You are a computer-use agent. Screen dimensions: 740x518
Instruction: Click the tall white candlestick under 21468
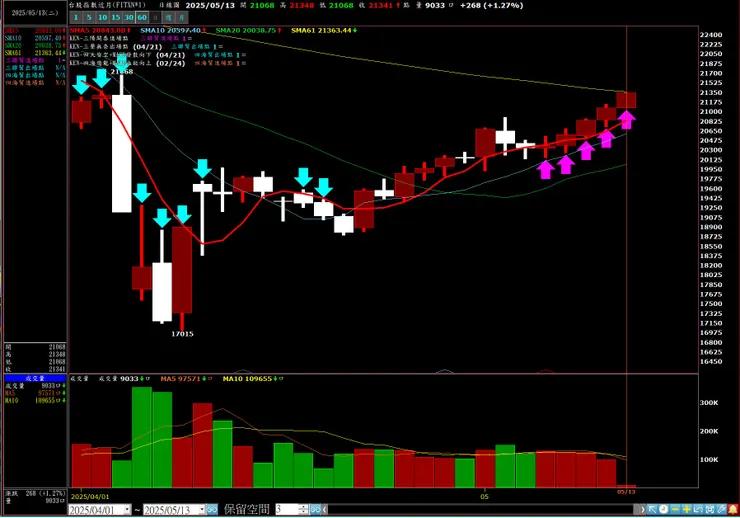coord(122,153)
